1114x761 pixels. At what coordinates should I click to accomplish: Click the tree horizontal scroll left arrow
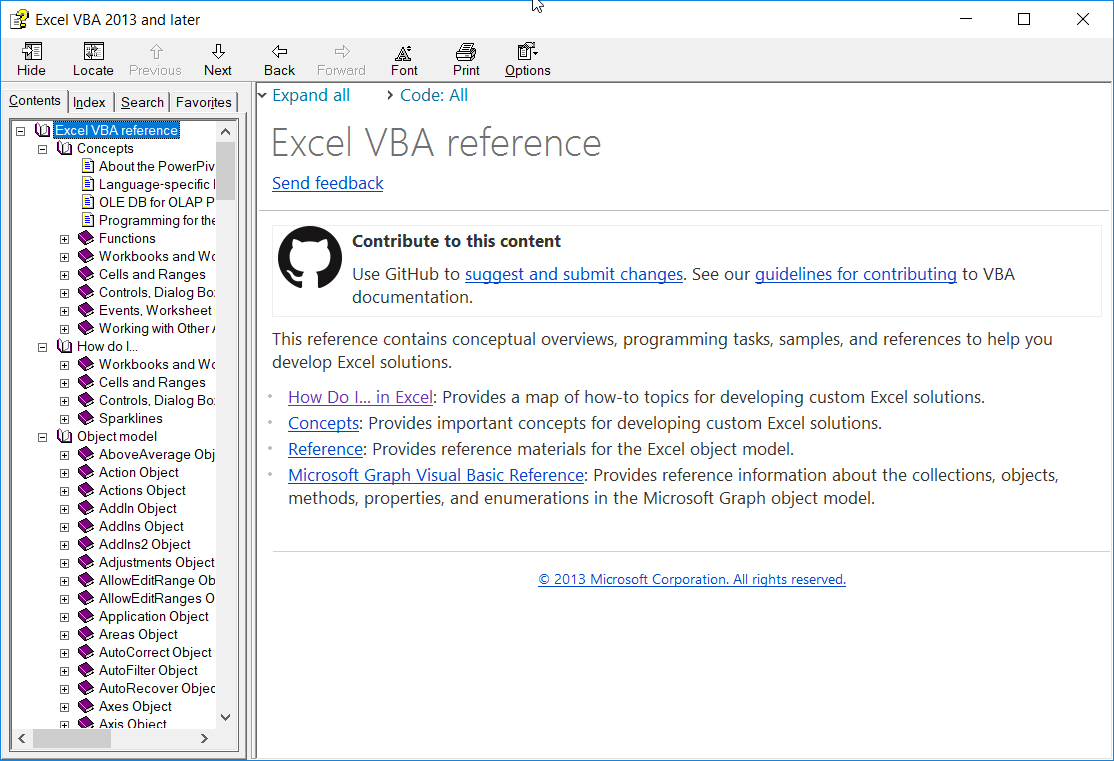pyautogui.click(x=22, y=739)
